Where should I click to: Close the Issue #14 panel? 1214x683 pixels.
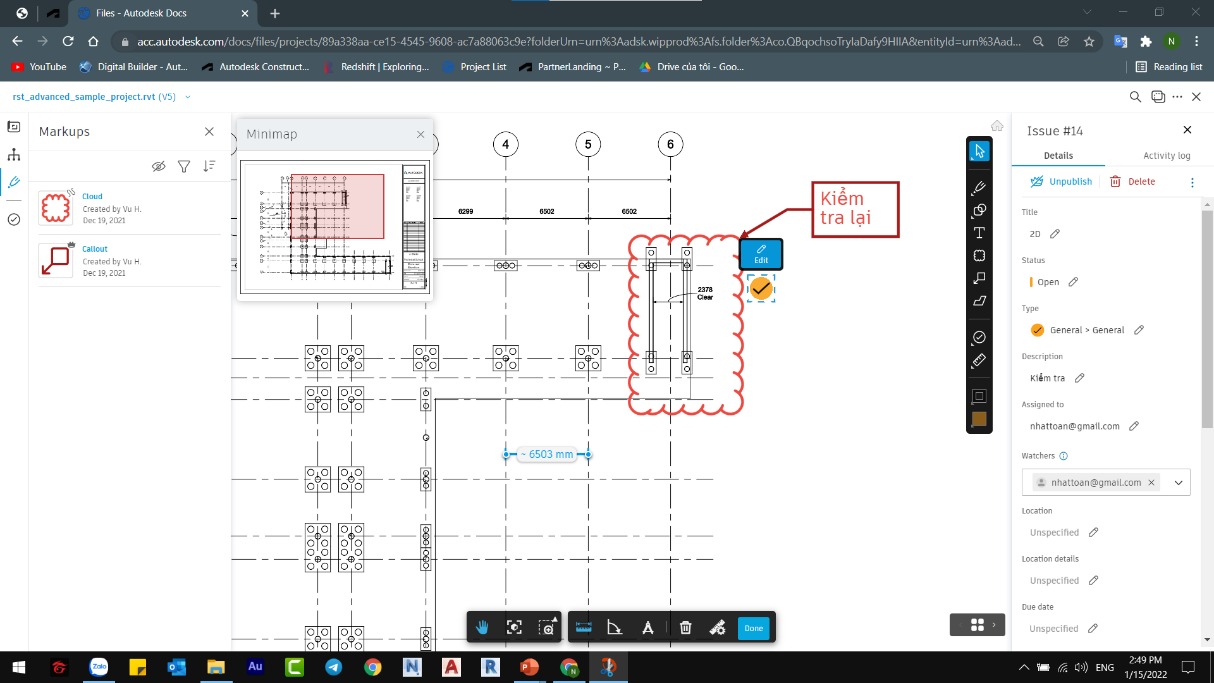[1187, 130]
